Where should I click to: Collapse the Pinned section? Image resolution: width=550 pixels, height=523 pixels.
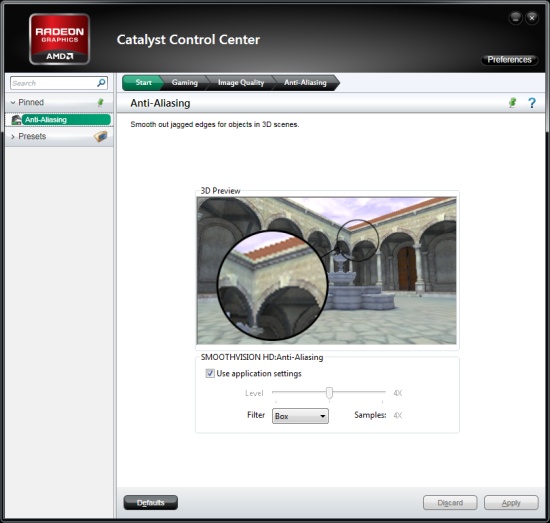point(13,102)
